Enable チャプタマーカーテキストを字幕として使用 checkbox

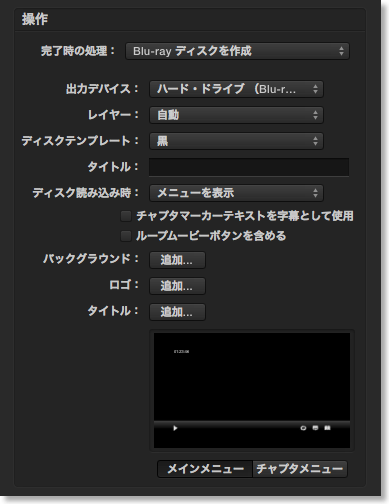(x=126, y=216)
